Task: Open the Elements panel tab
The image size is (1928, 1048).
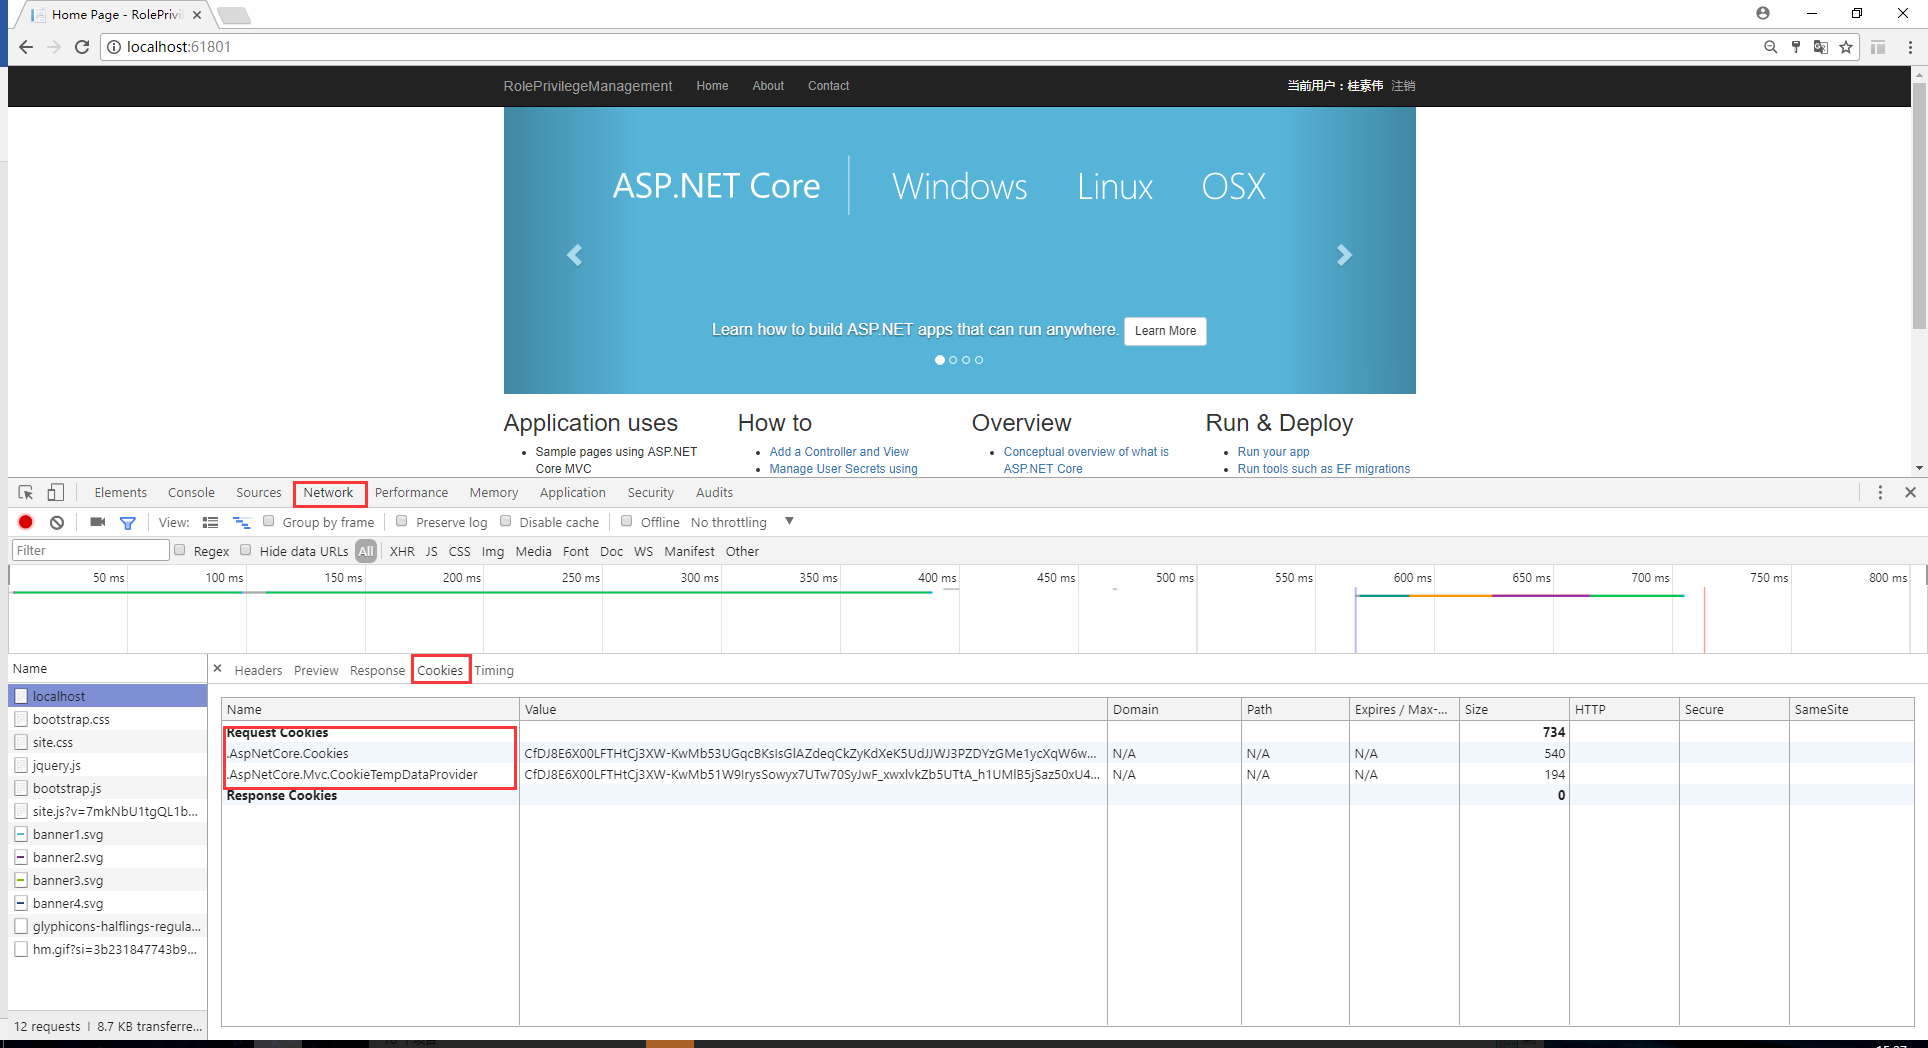Action: (x=120, y=492)
